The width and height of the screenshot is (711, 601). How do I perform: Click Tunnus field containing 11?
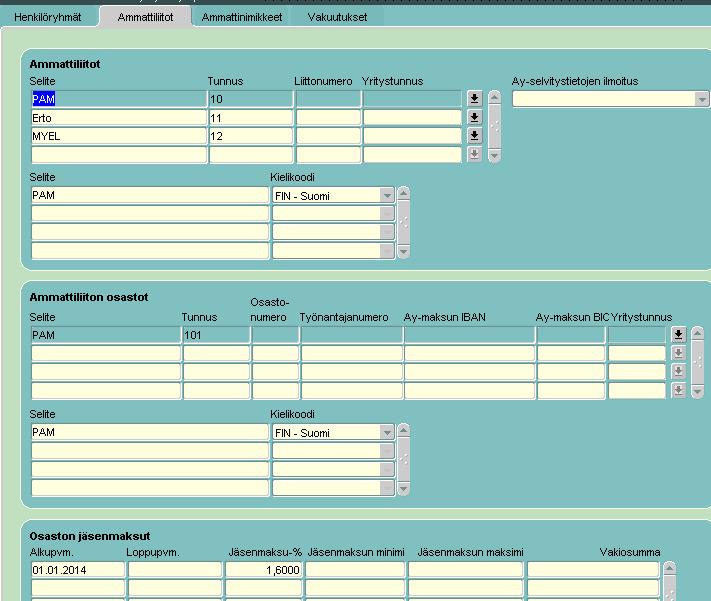click(x=251, y=118)
